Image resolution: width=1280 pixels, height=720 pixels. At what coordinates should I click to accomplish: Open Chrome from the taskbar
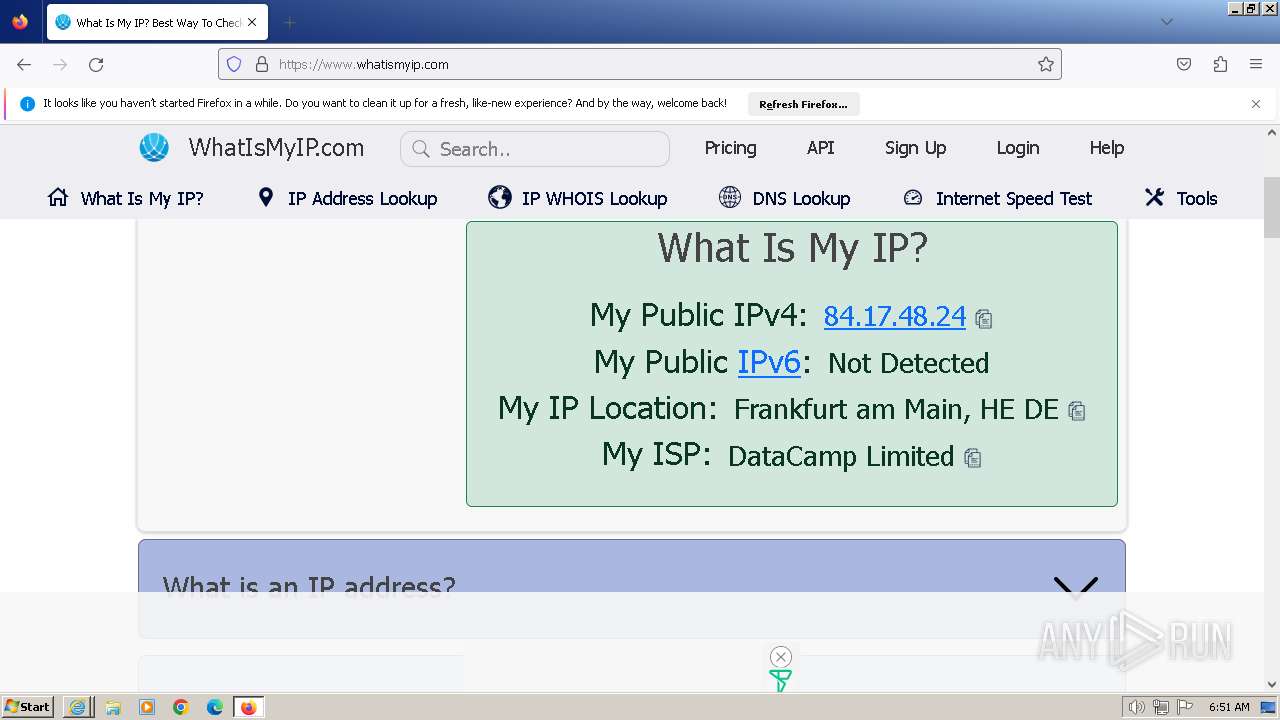coord(181,707)
